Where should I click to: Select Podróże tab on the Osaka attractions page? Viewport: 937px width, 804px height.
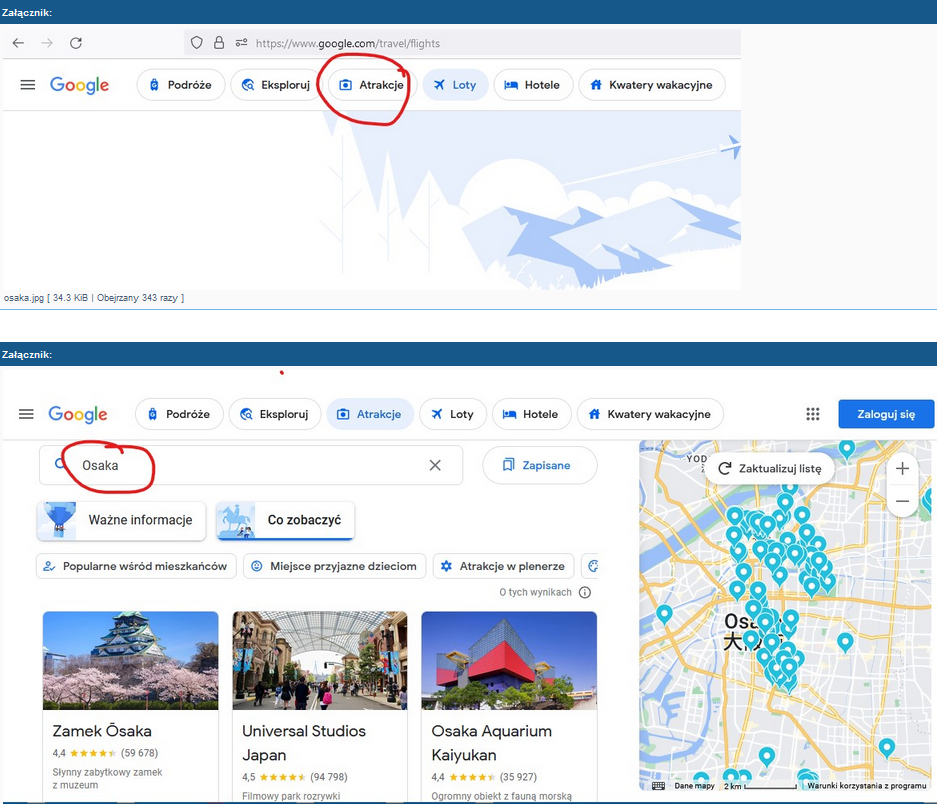click(x=179, y=414)
